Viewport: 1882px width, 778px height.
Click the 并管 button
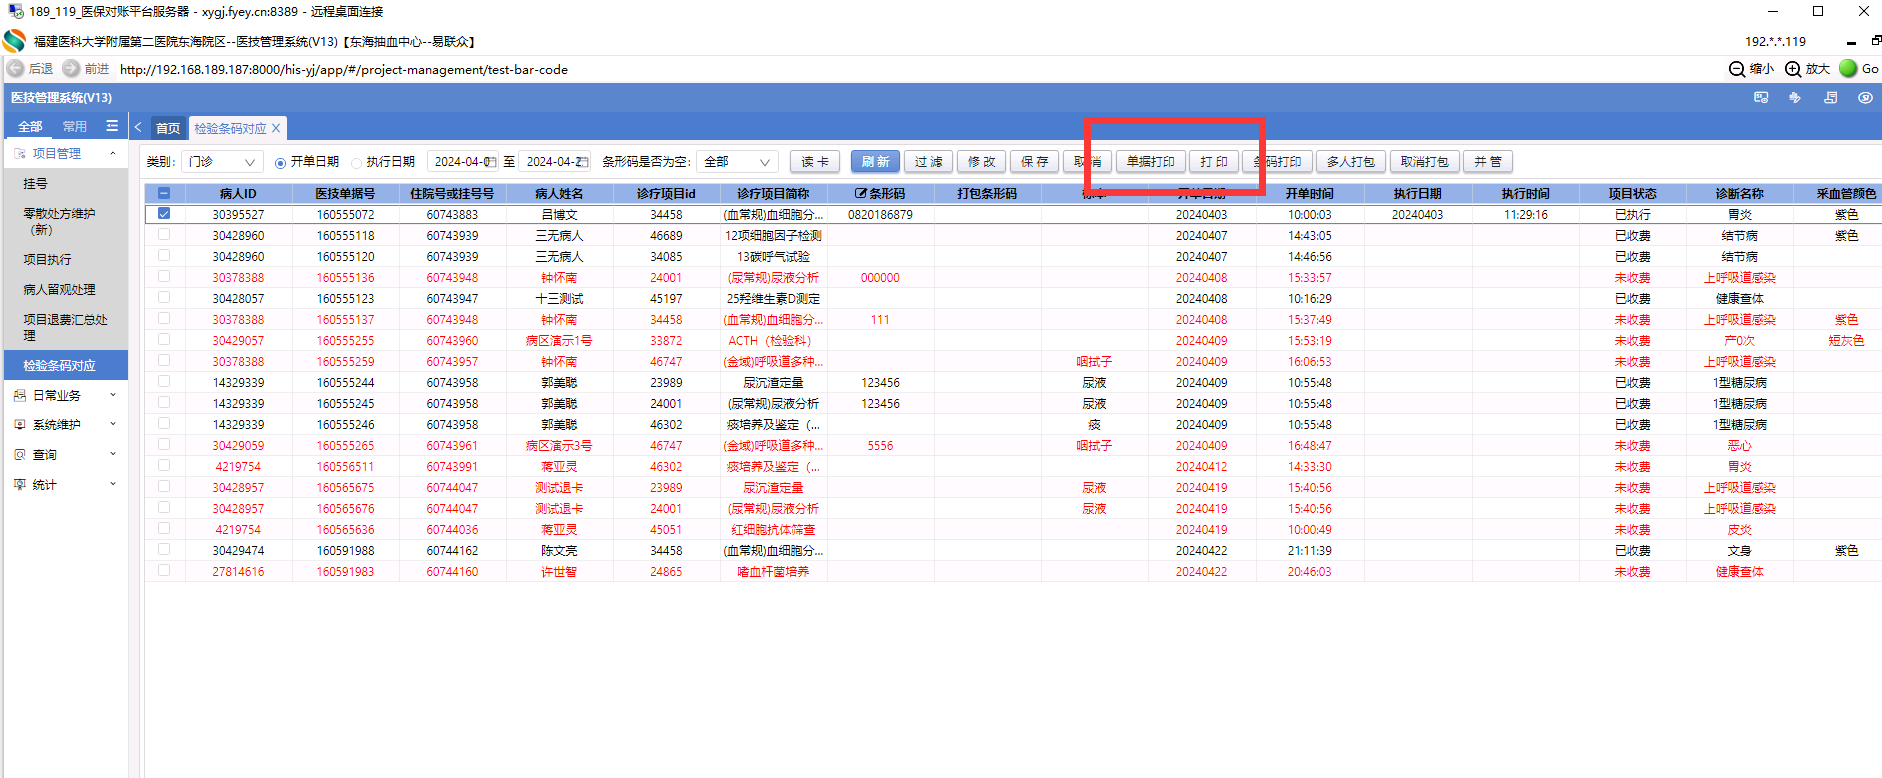pos(1488,162)
